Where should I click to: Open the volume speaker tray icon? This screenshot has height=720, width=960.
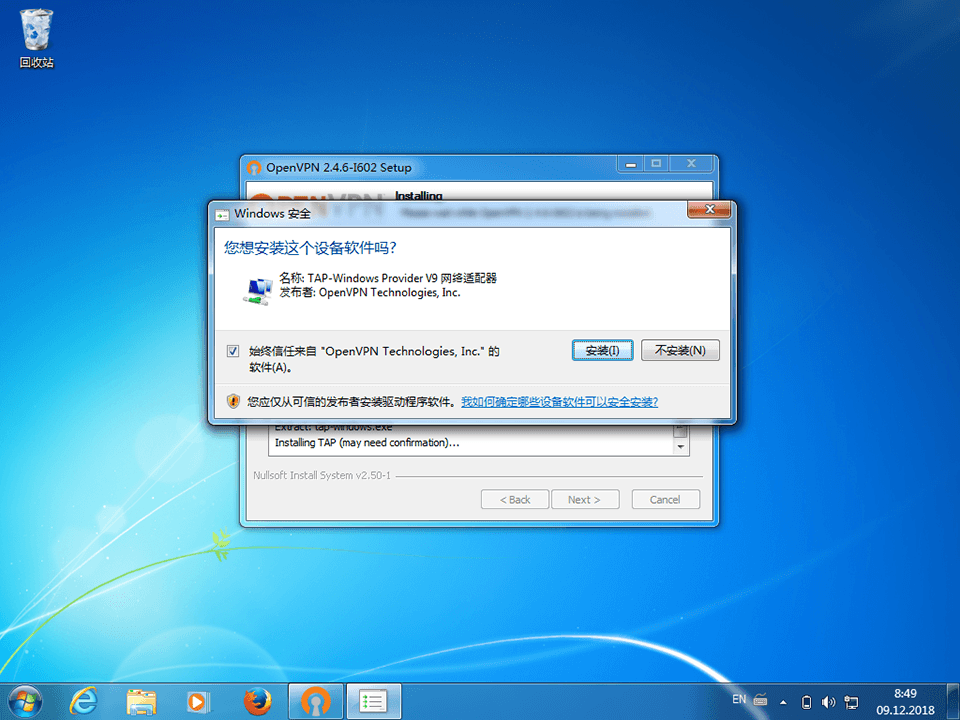828,702
